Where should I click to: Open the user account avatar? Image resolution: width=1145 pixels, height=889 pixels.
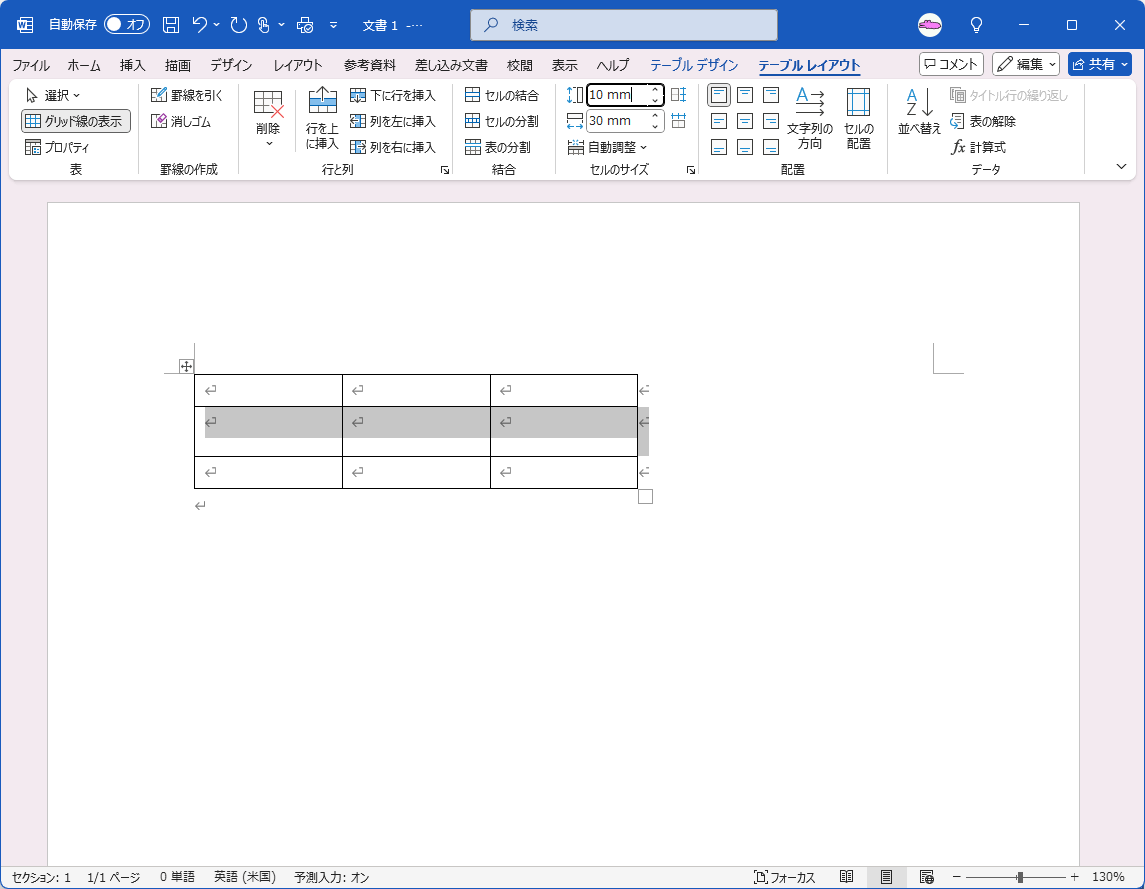930,25
